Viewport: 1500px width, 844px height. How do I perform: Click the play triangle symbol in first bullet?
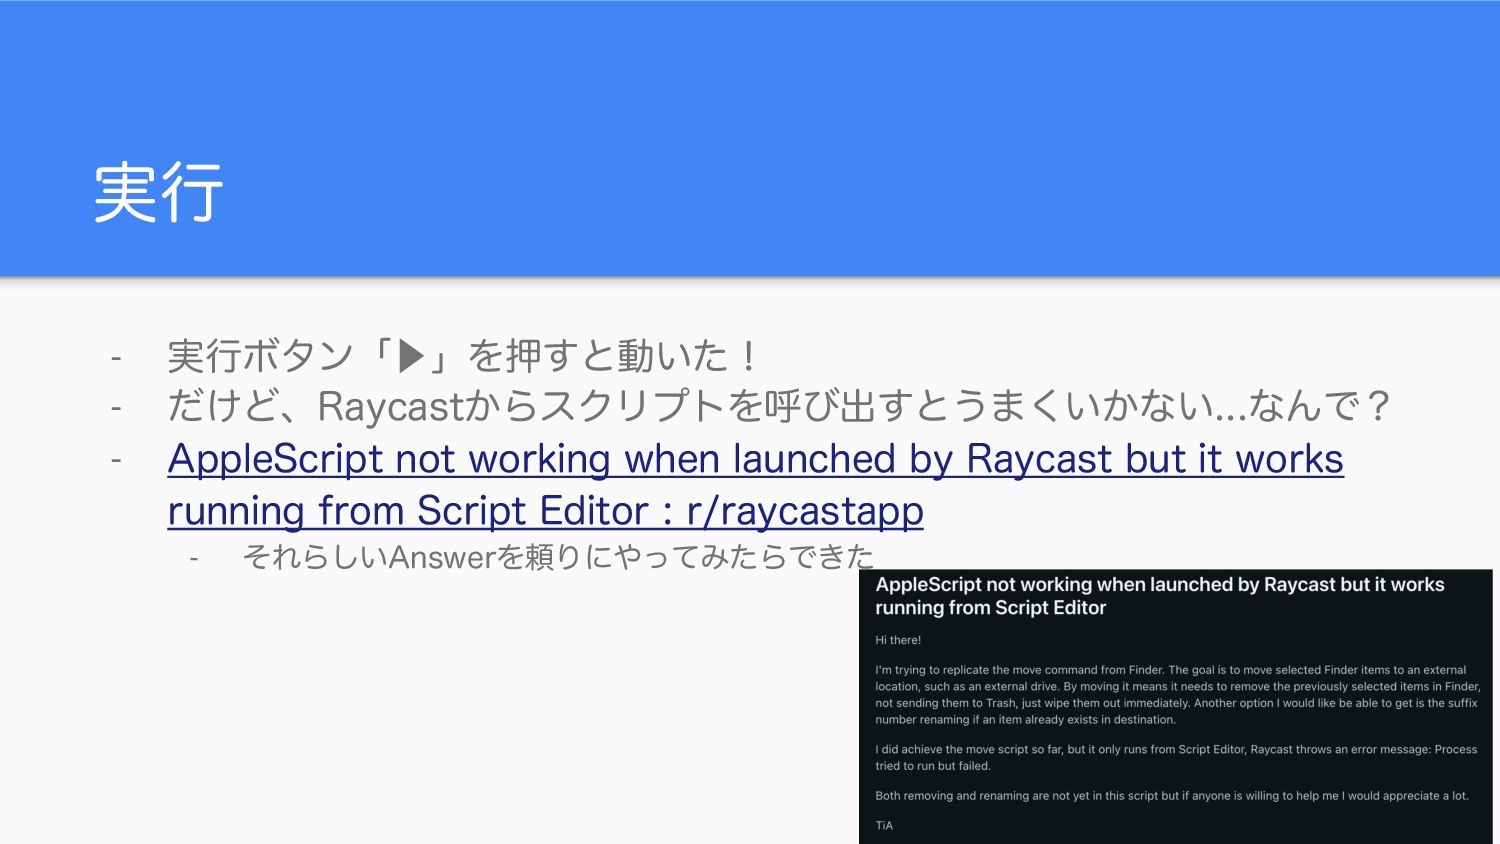point(412,356)
